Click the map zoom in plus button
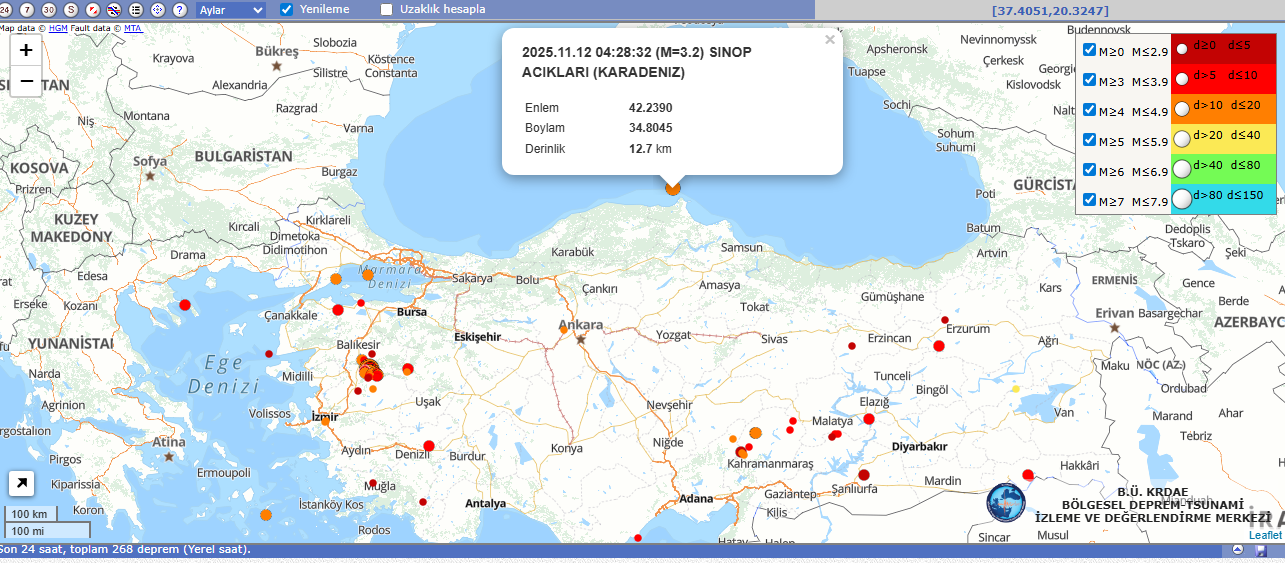The width and height of the screenshot is (1285, 563). point(26,50)
